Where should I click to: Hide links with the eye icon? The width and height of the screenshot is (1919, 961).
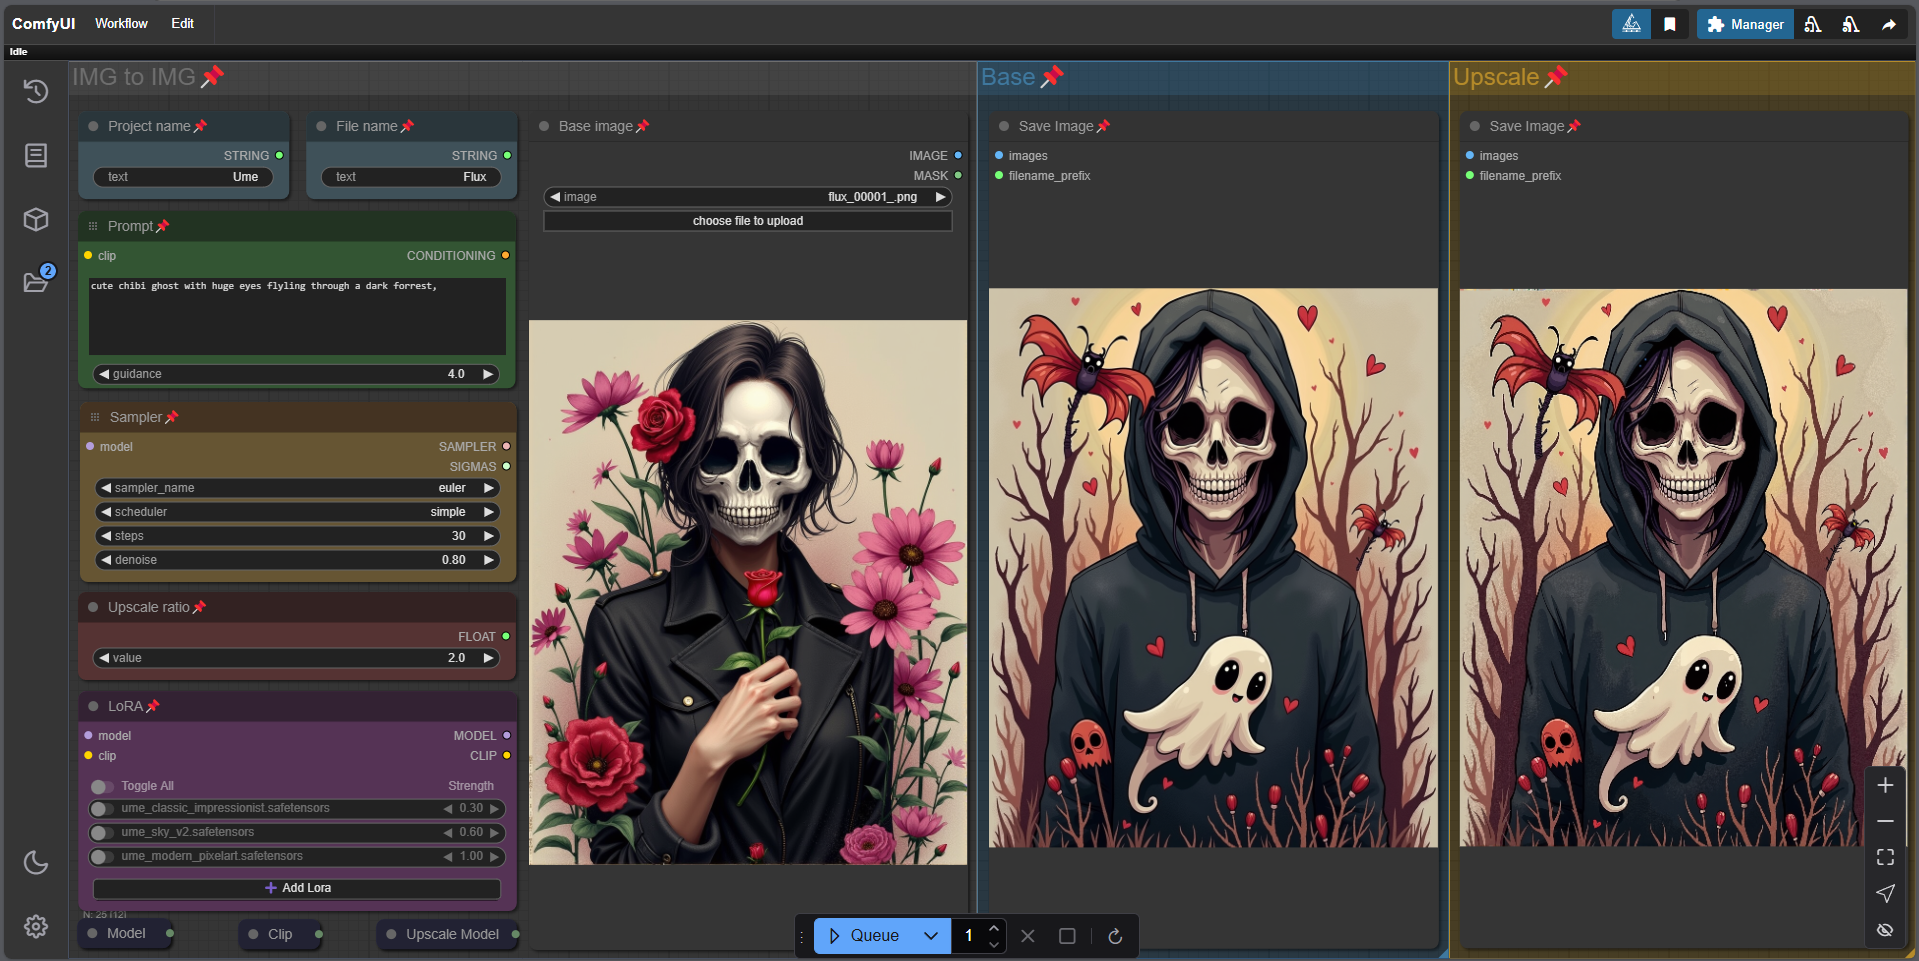[1885, 930]
